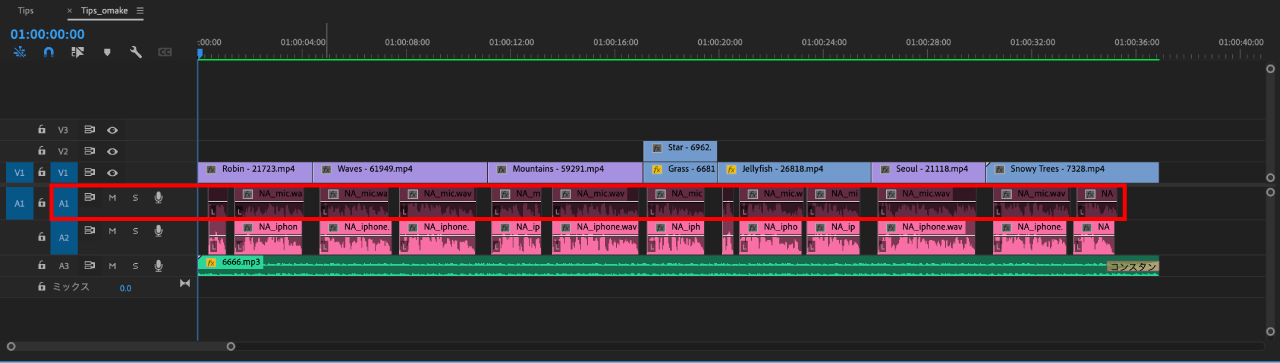Toggle track targeting for V3
The height and width of the screenshot is (363, 1280).
63,130
